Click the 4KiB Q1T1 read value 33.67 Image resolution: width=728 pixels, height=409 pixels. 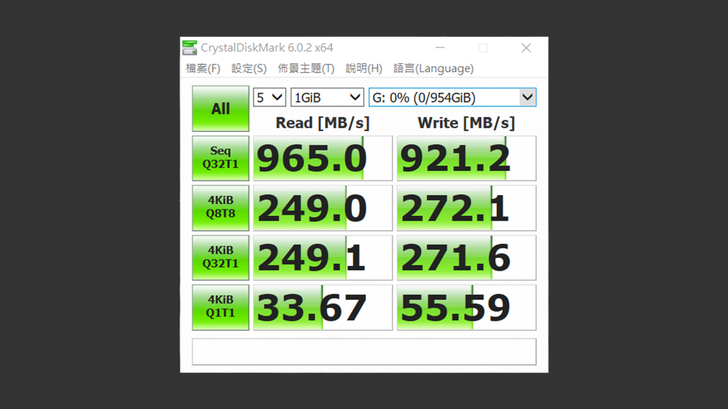coord(323,307)
